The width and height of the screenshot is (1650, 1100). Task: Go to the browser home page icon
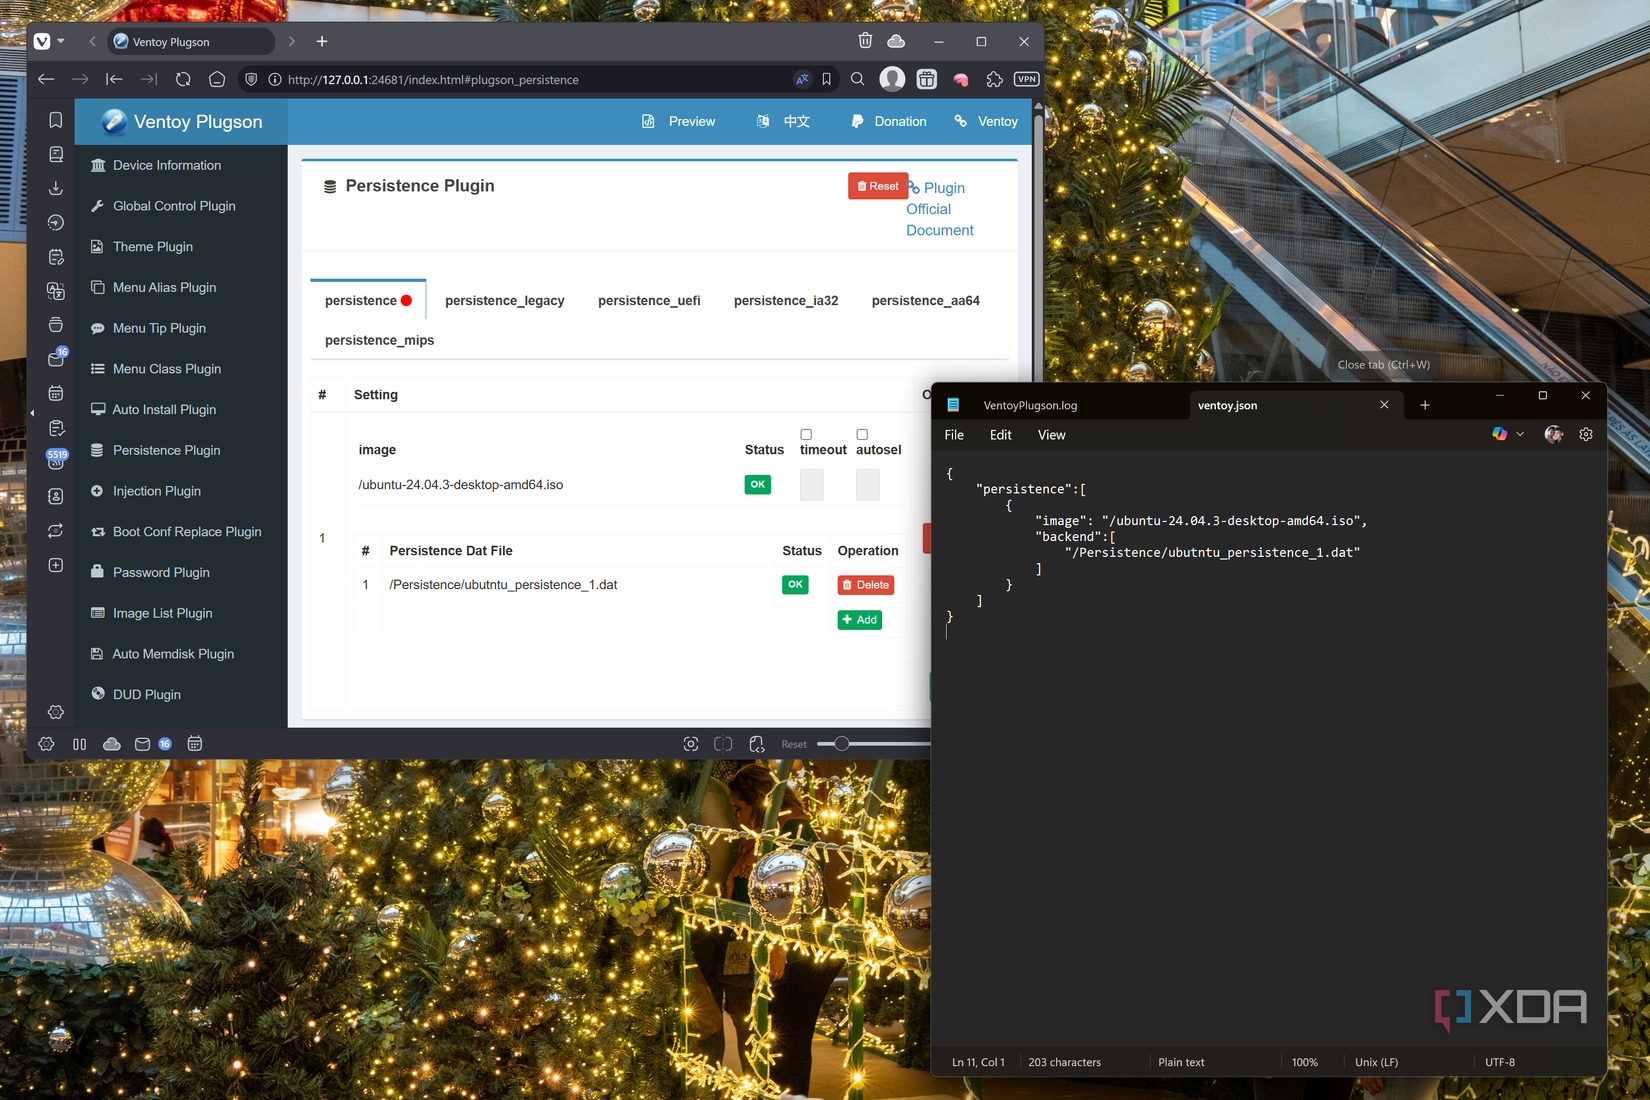point(217,79)
